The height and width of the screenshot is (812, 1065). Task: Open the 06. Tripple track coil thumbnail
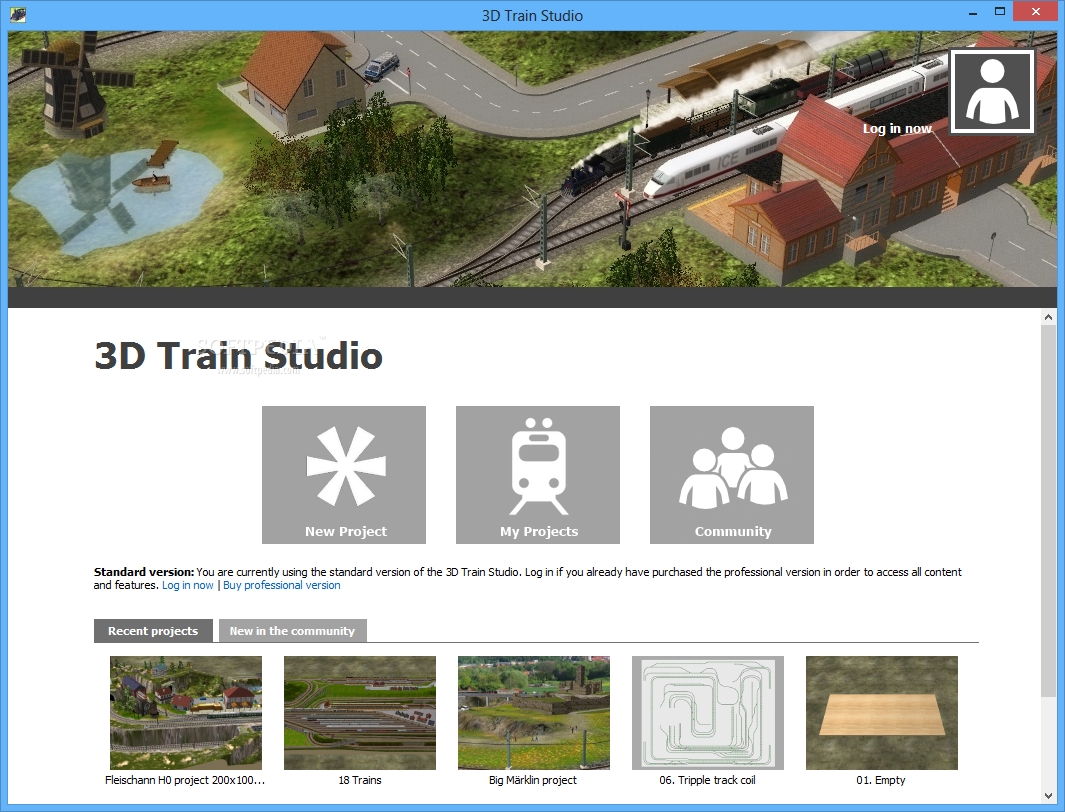708,713
